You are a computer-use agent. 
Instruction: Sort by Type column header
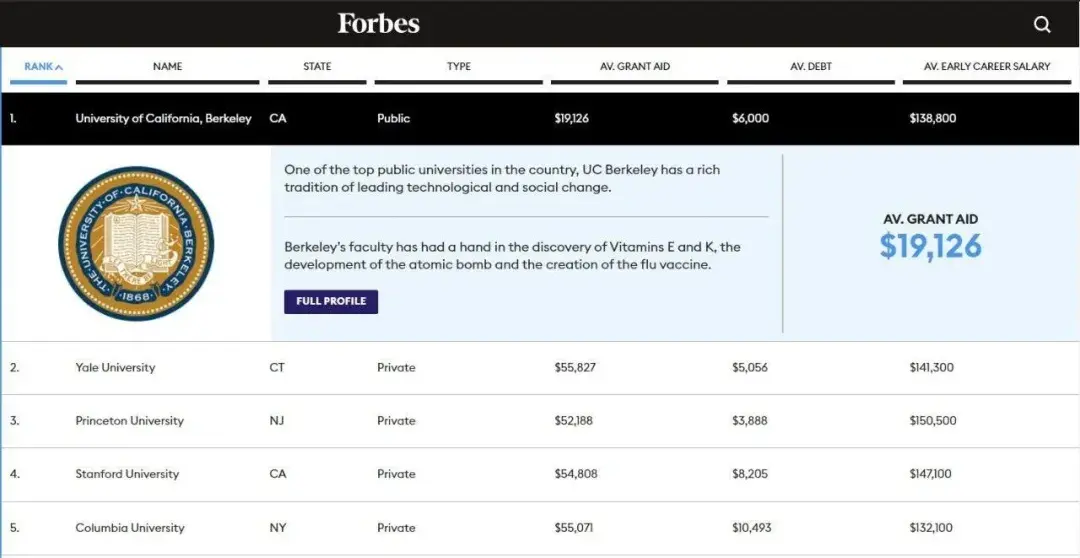(x=459, y=66)
